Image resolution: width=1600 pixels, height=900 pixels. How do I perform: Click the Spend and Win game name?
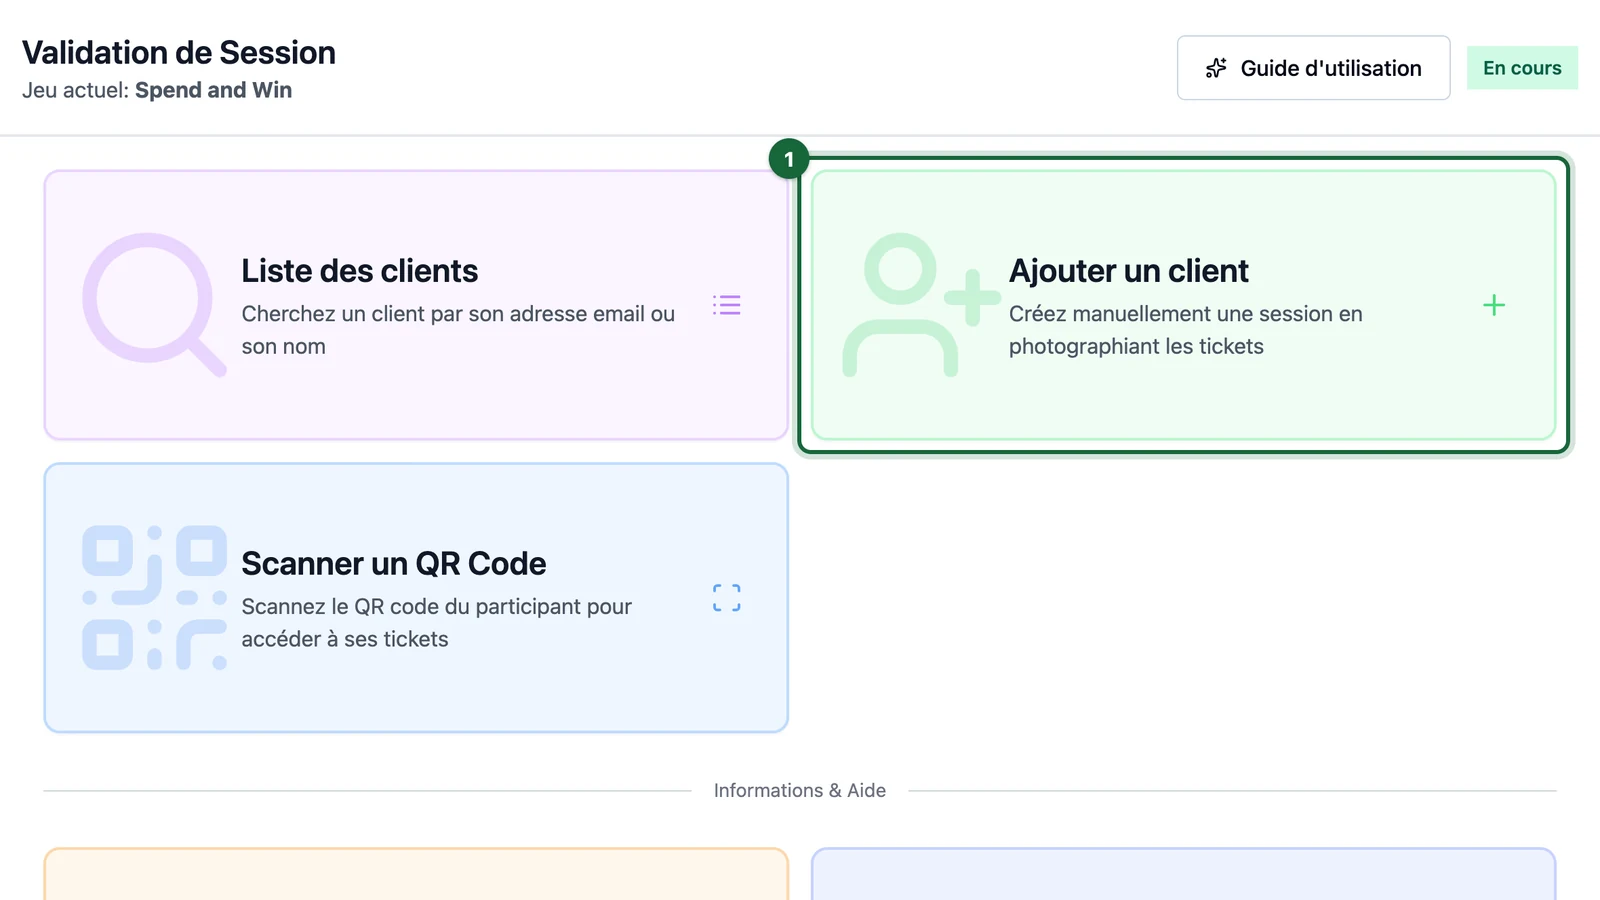tap(214, 90)
